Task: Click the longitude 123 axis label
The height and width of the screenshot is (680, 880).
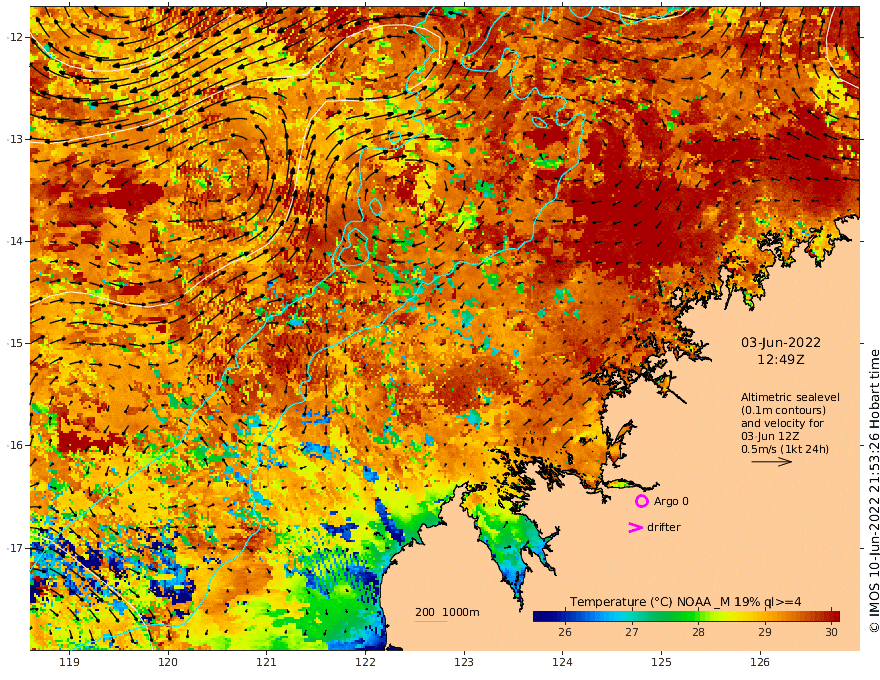Action: (464, 662)
